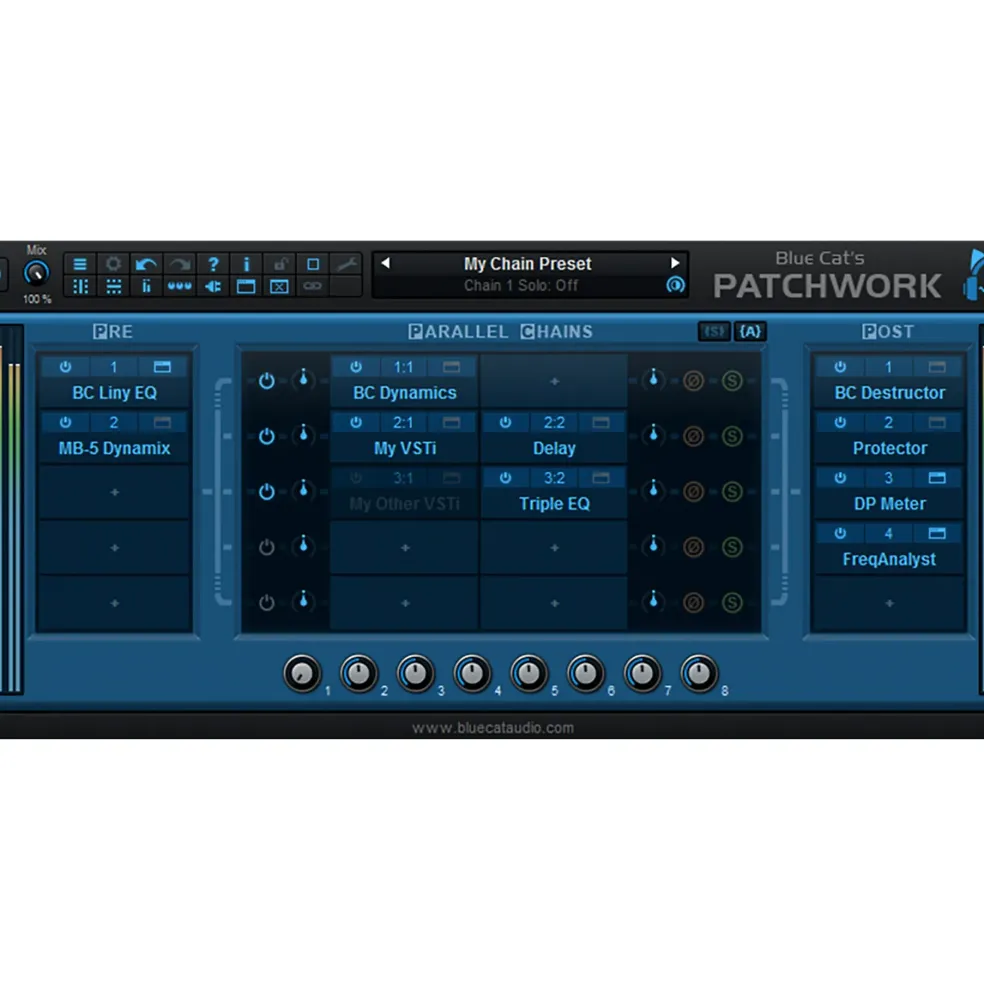Add plugin in empty chain 1 second slot
This screenshot has height=985, width=984.
(554, 381)
